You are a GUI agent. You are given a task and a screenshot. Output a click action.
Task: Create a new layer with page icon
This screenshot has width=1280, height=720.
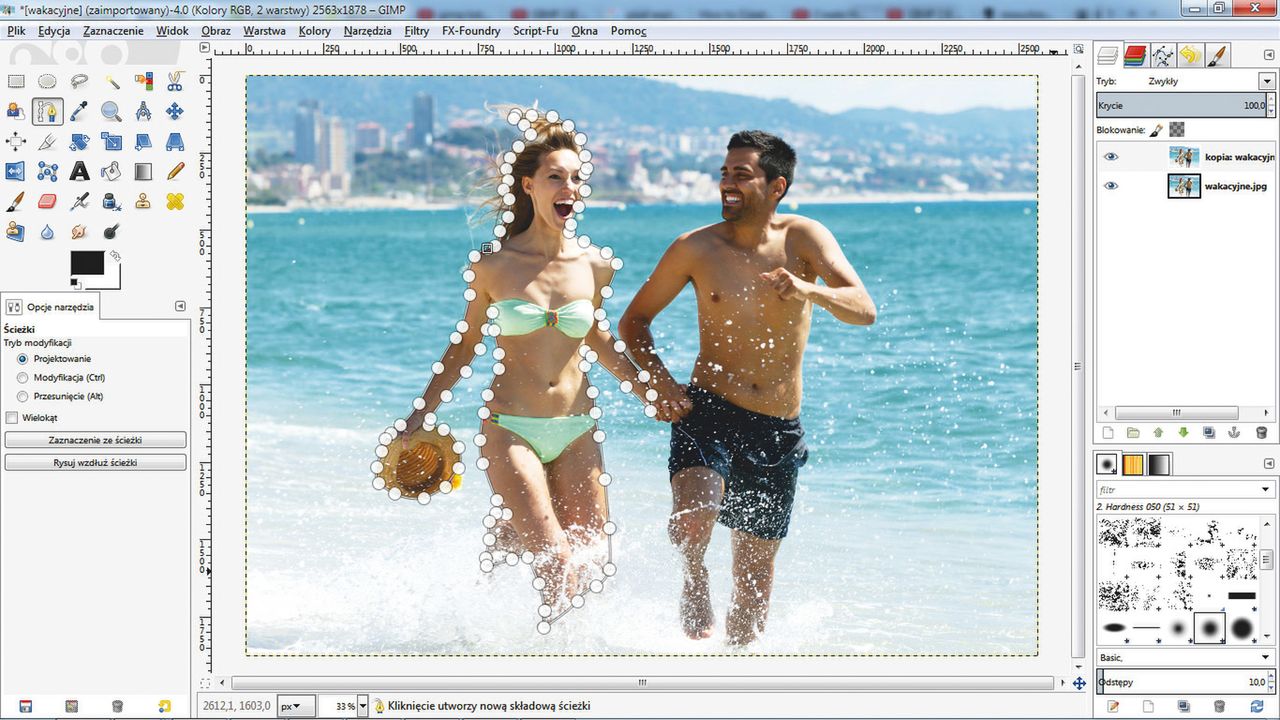click(1107, 433)
